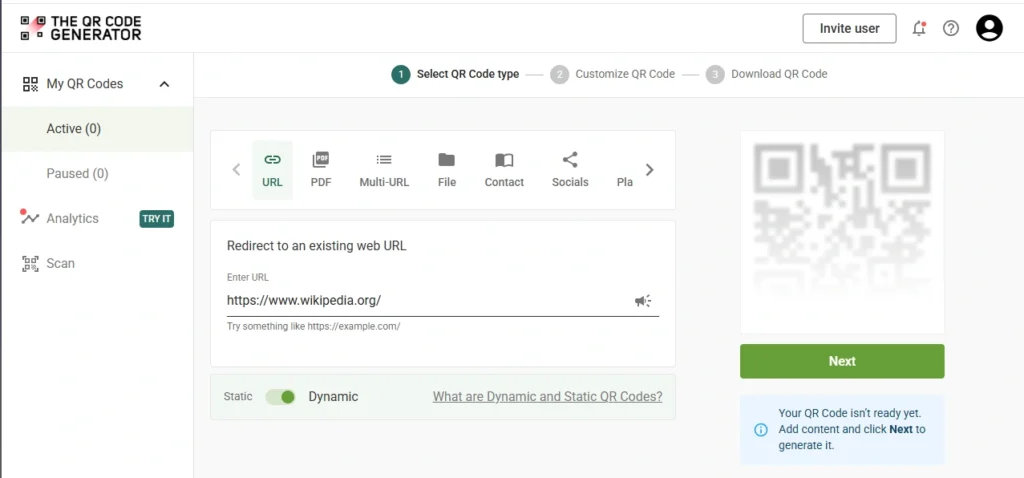Open What are Dynamic and Static QR Codes link
The image size is (1024, 478).
(x=547, y=396)
